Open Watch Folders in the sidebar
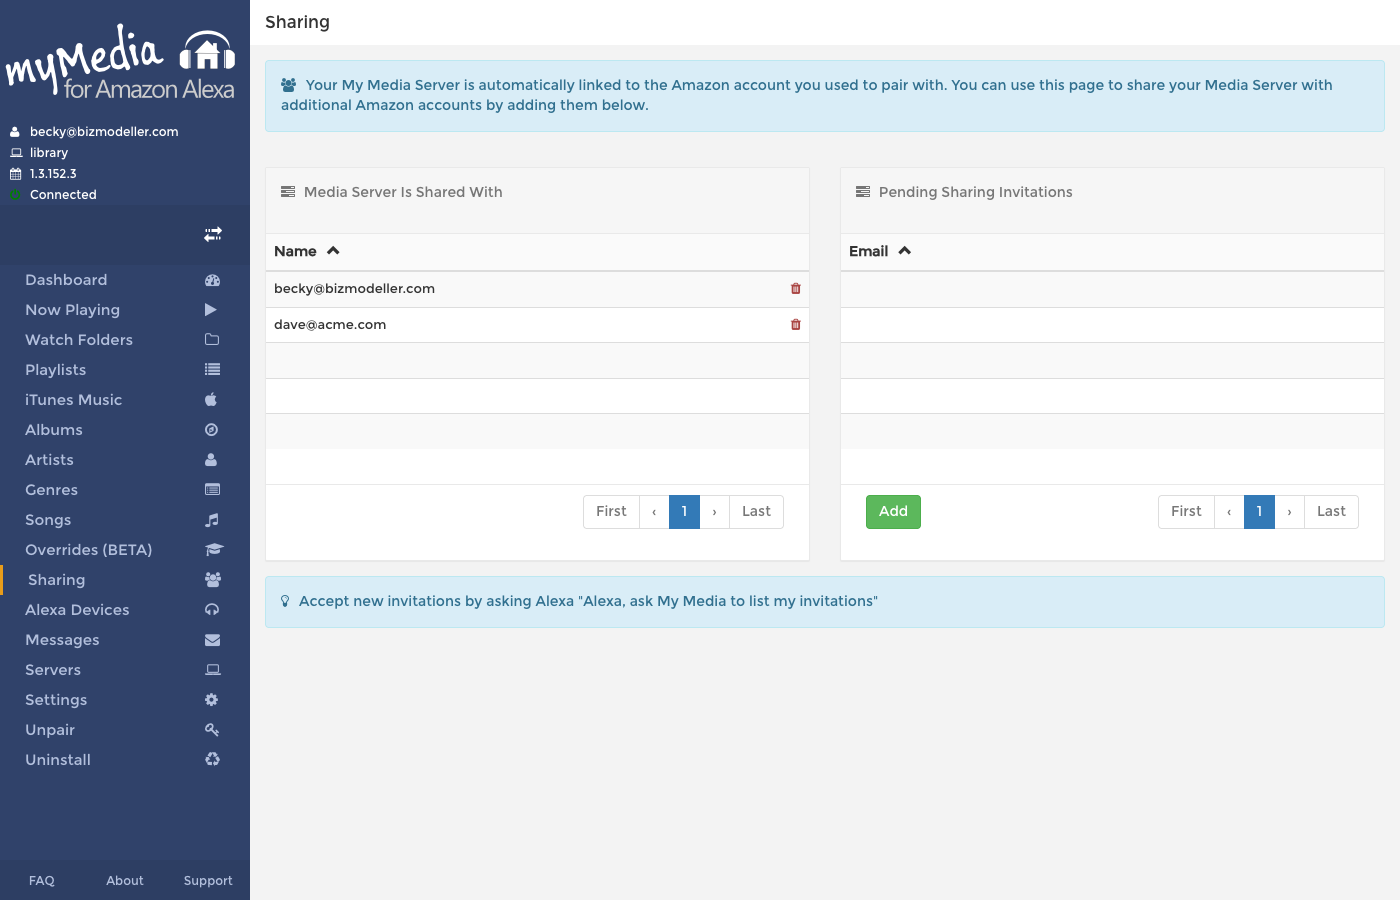Image resolution: width=1400 pixels, height=900 pixels. coord(79,340)
